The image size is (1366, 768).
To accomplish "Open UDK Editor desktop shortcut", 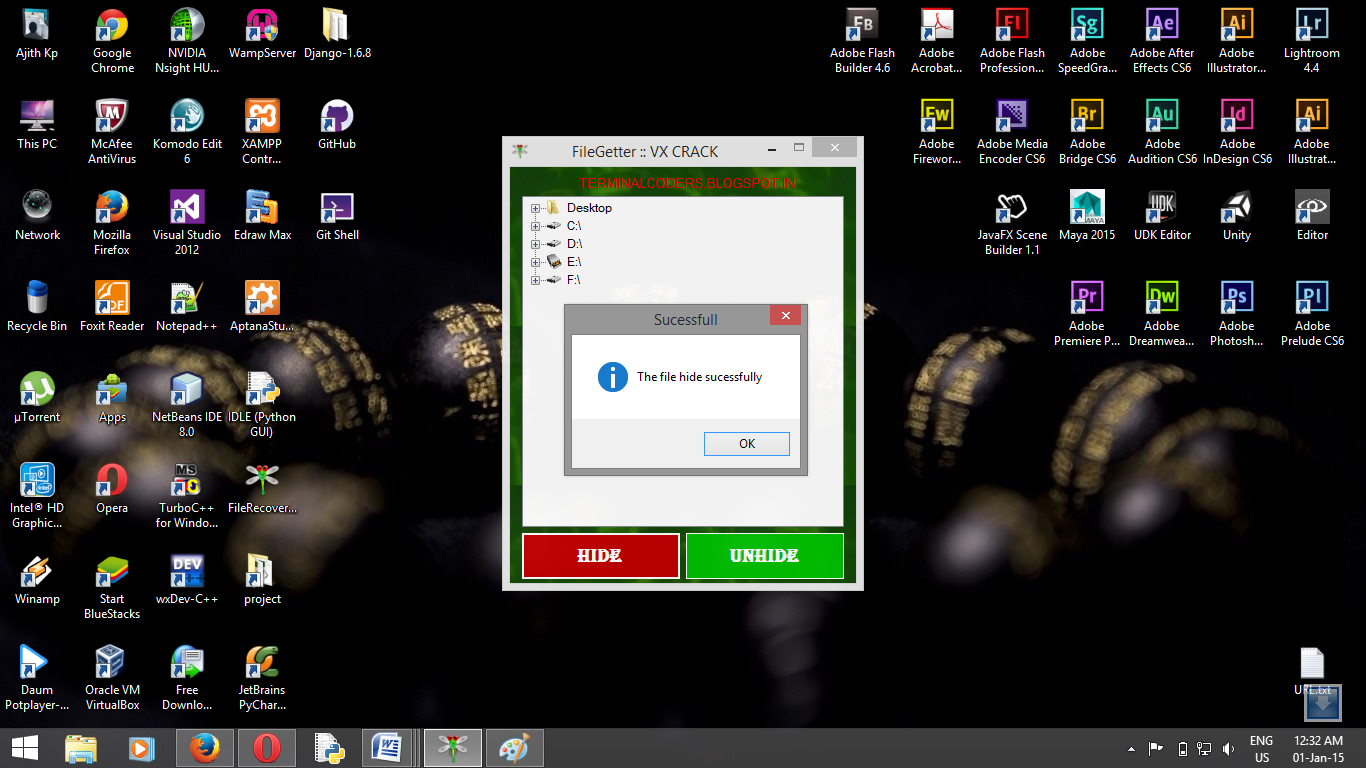I will coord(1162,216).
